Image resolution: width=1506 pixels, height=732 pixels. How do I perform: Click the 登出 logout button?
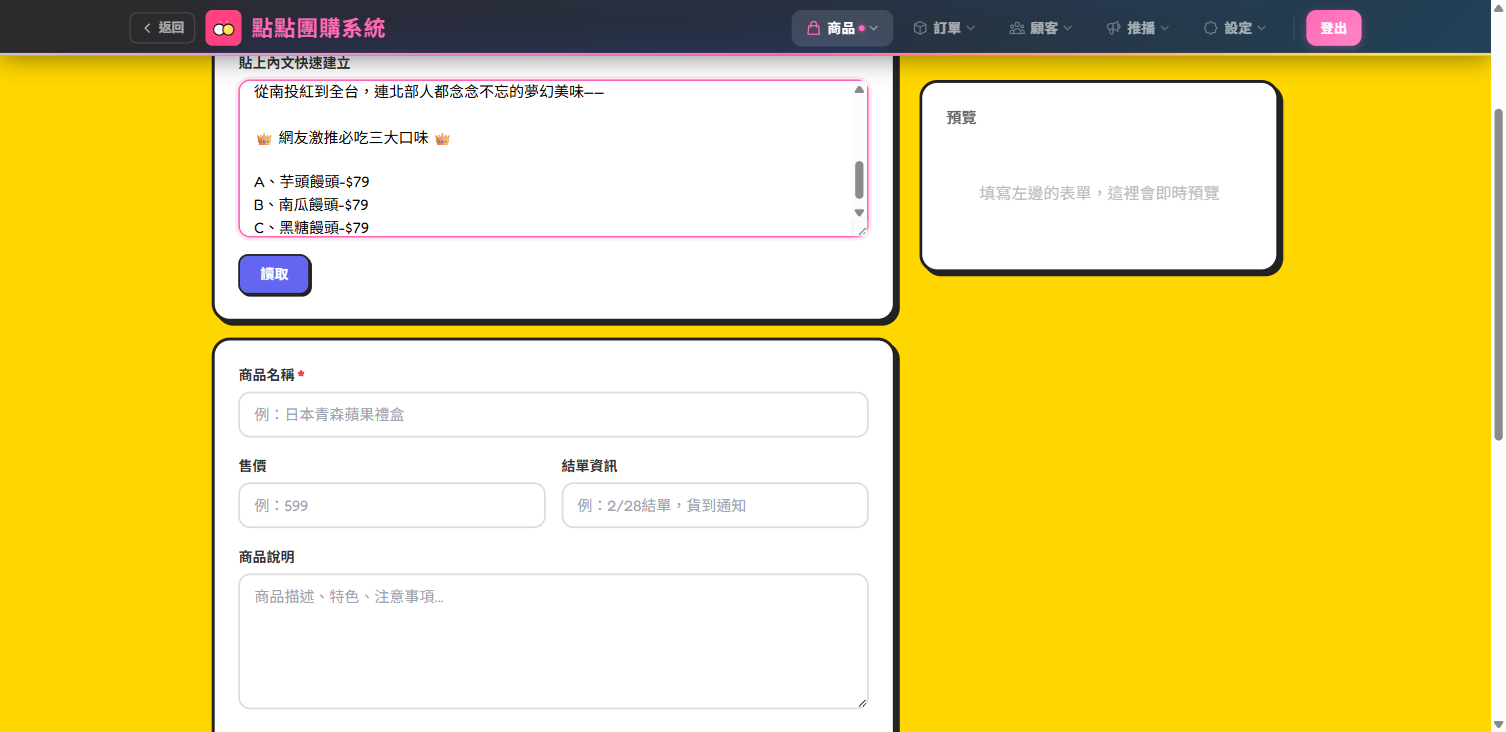(x=1333, y=28)
